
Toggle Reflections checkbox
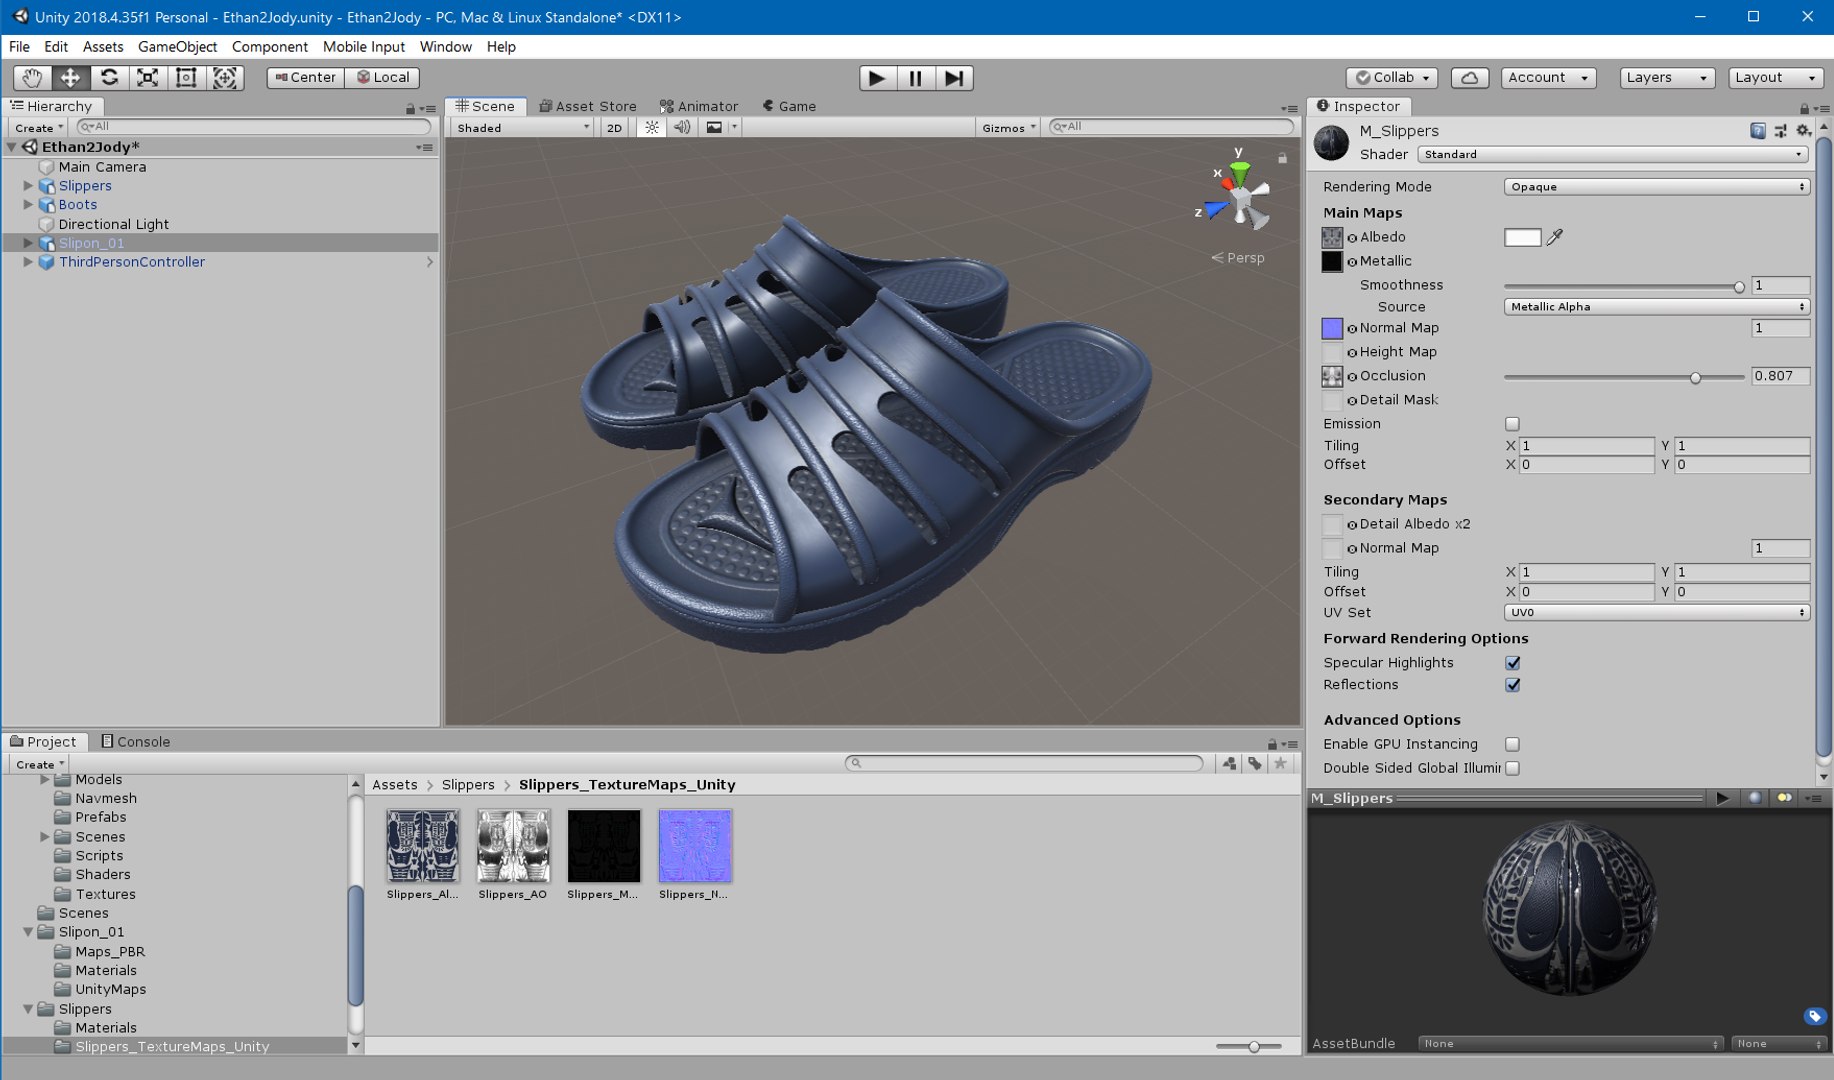1512,685
